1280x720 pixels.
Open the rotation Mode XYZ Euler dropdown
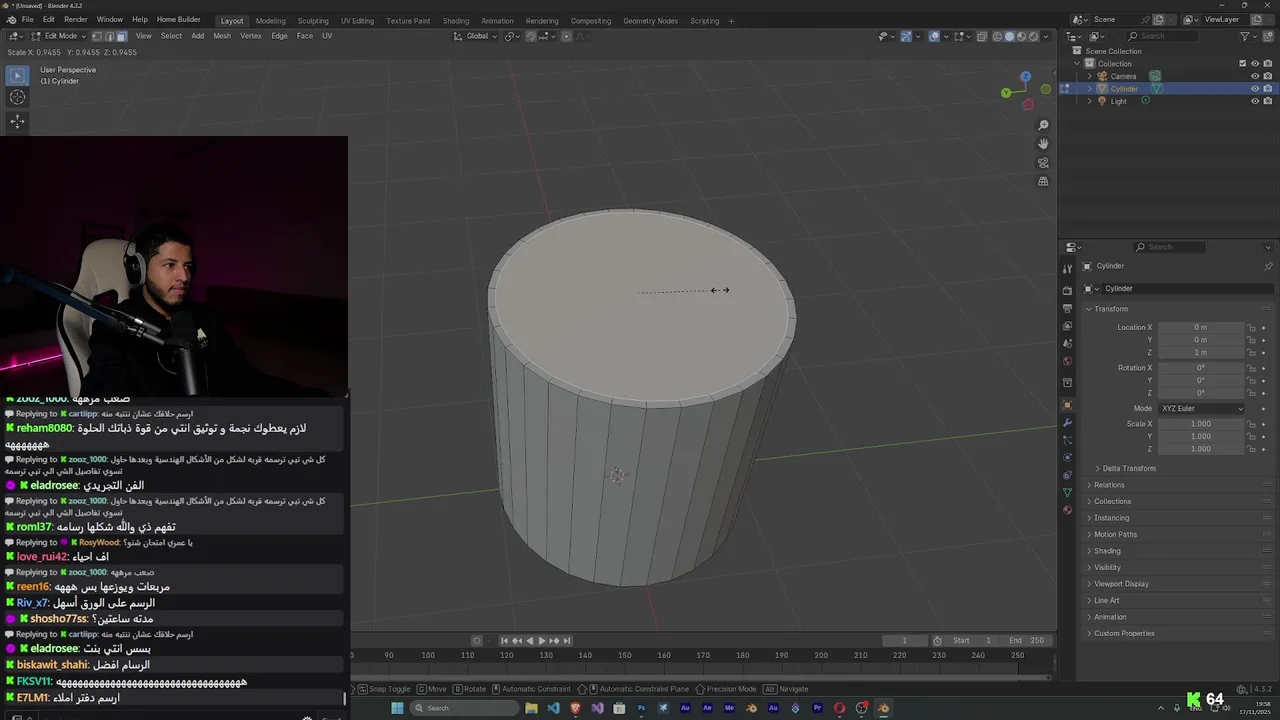pos(1201,408)
